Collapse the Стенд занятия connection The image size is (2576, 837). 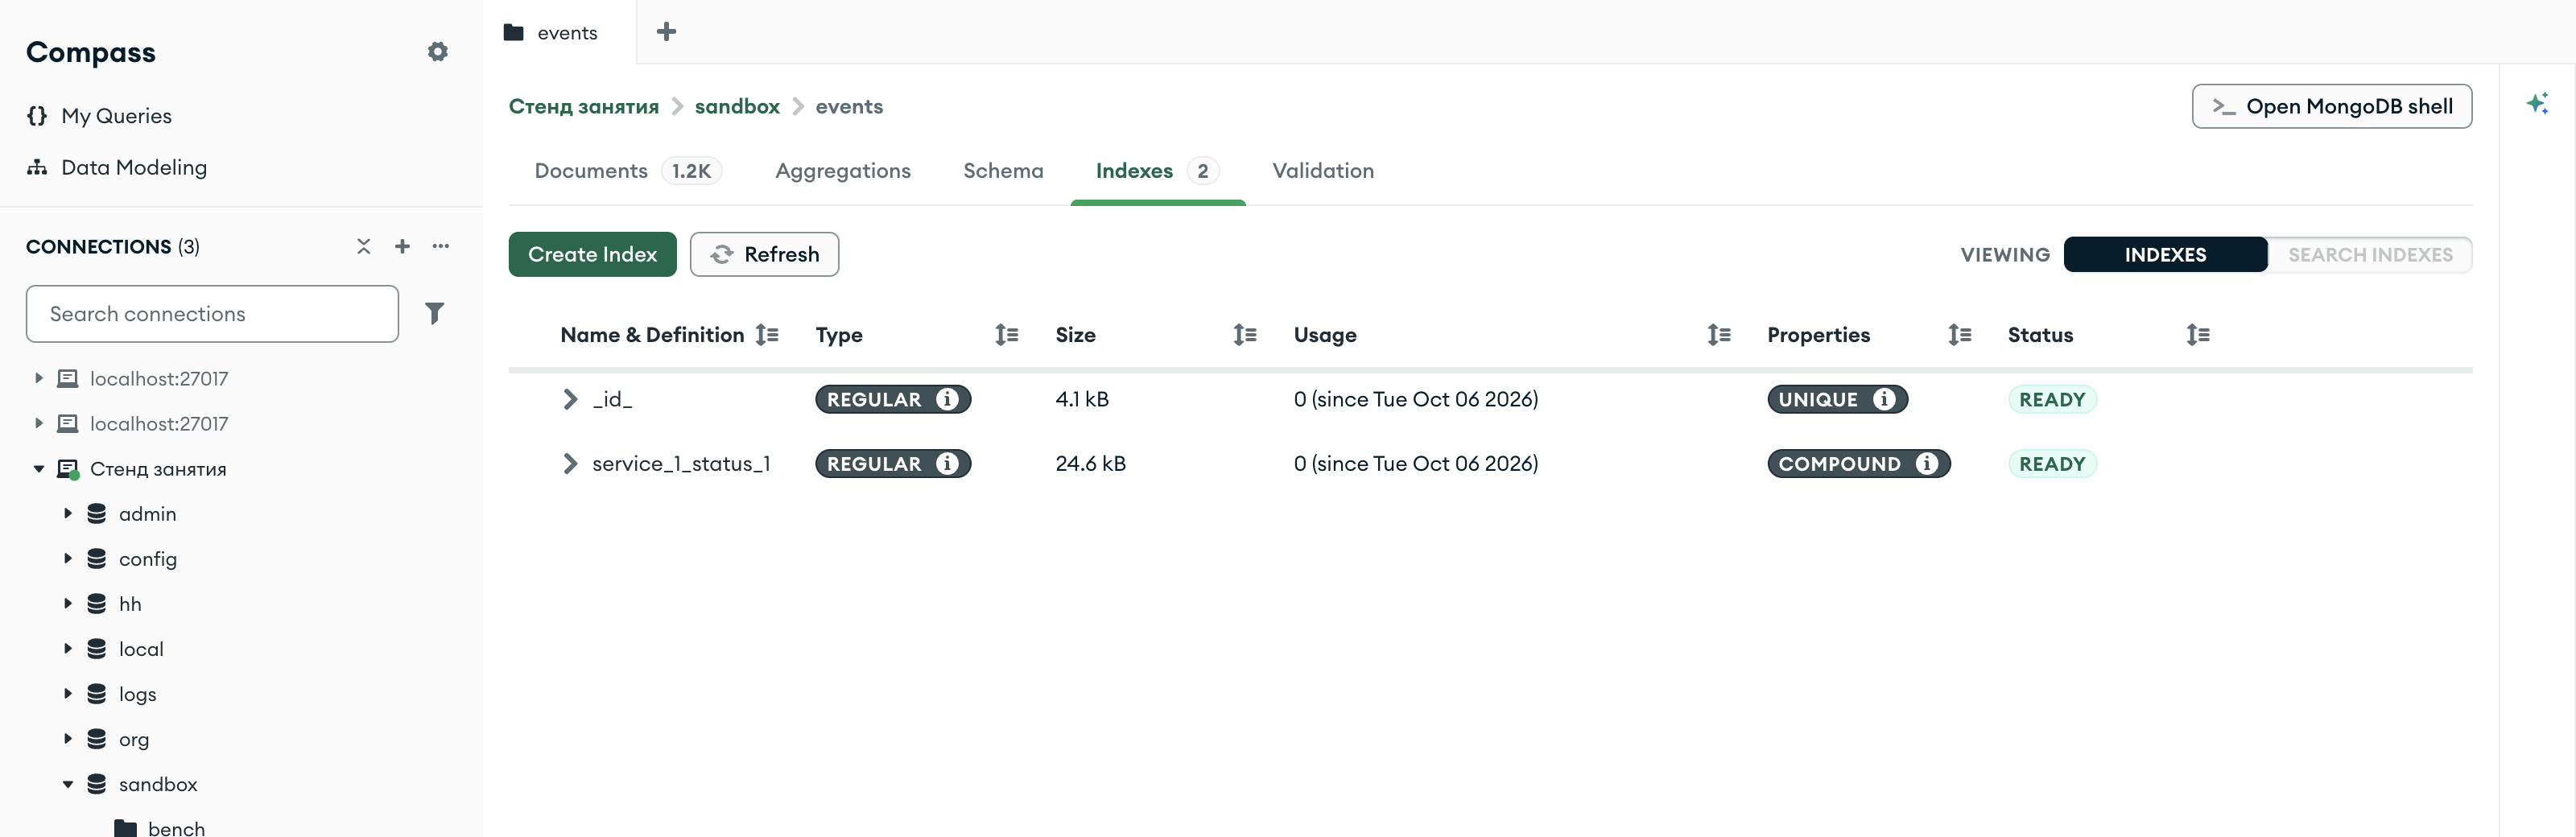[39, 469]
